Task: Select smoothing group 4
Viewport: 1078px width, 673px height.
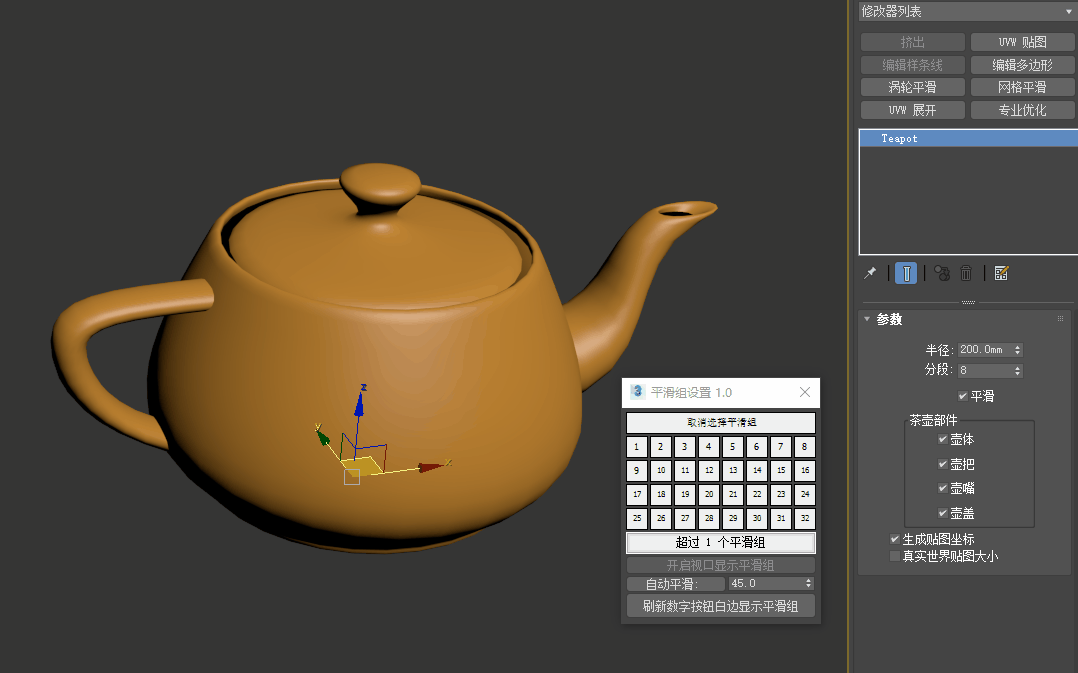Action: tap(709, 447)
